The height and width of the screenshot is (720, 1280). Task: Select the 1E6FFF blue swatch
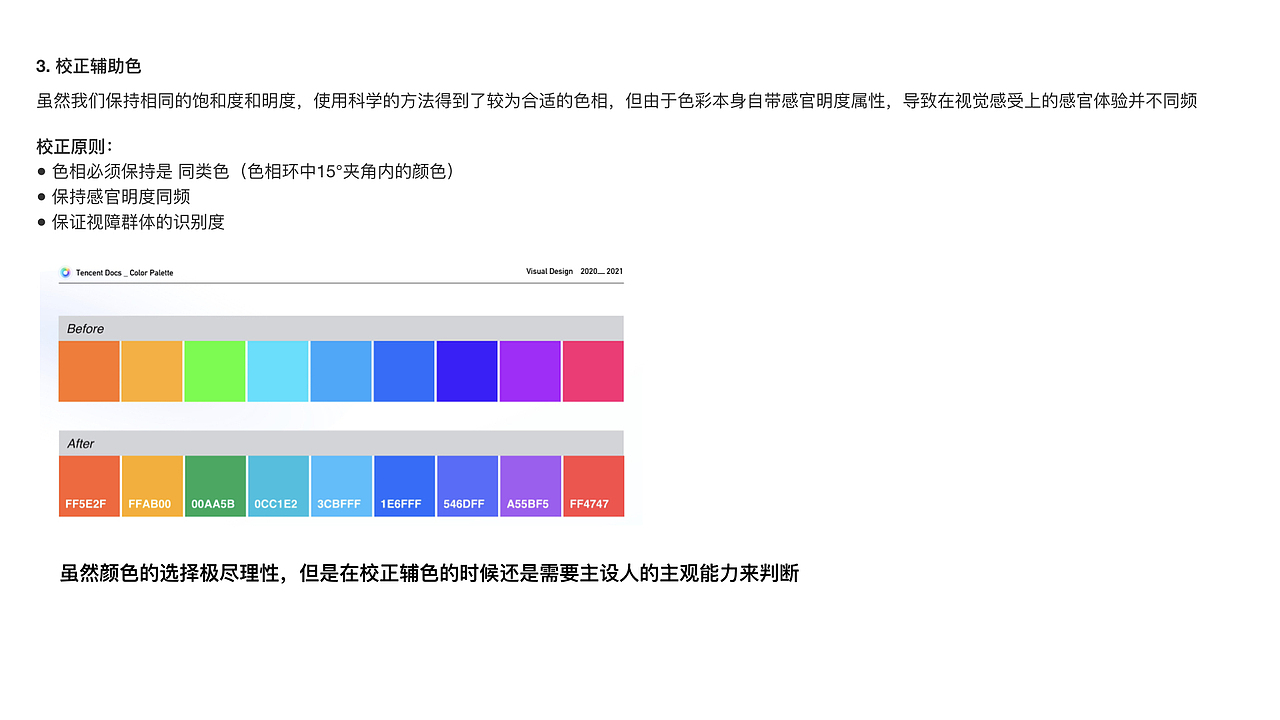(x=404, y=485)
